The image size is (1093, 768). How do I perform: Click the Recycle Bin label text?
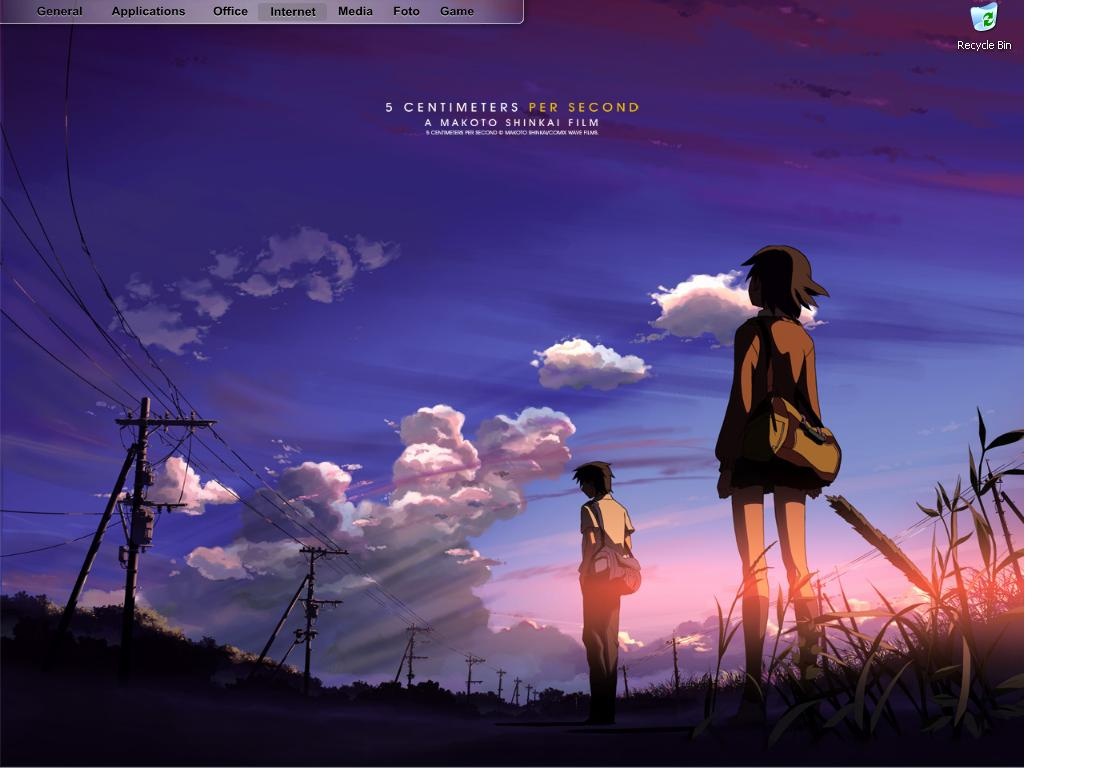coord(984,45)
